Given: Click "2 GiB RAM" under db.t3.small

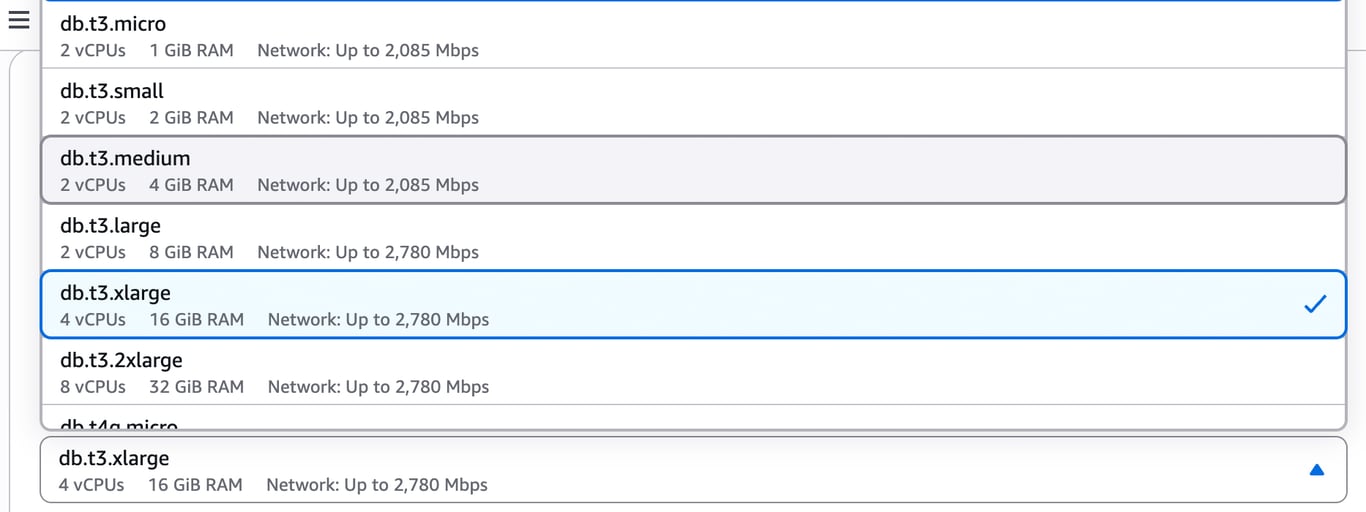Looking at the screenshot, I should coord(191,117).
